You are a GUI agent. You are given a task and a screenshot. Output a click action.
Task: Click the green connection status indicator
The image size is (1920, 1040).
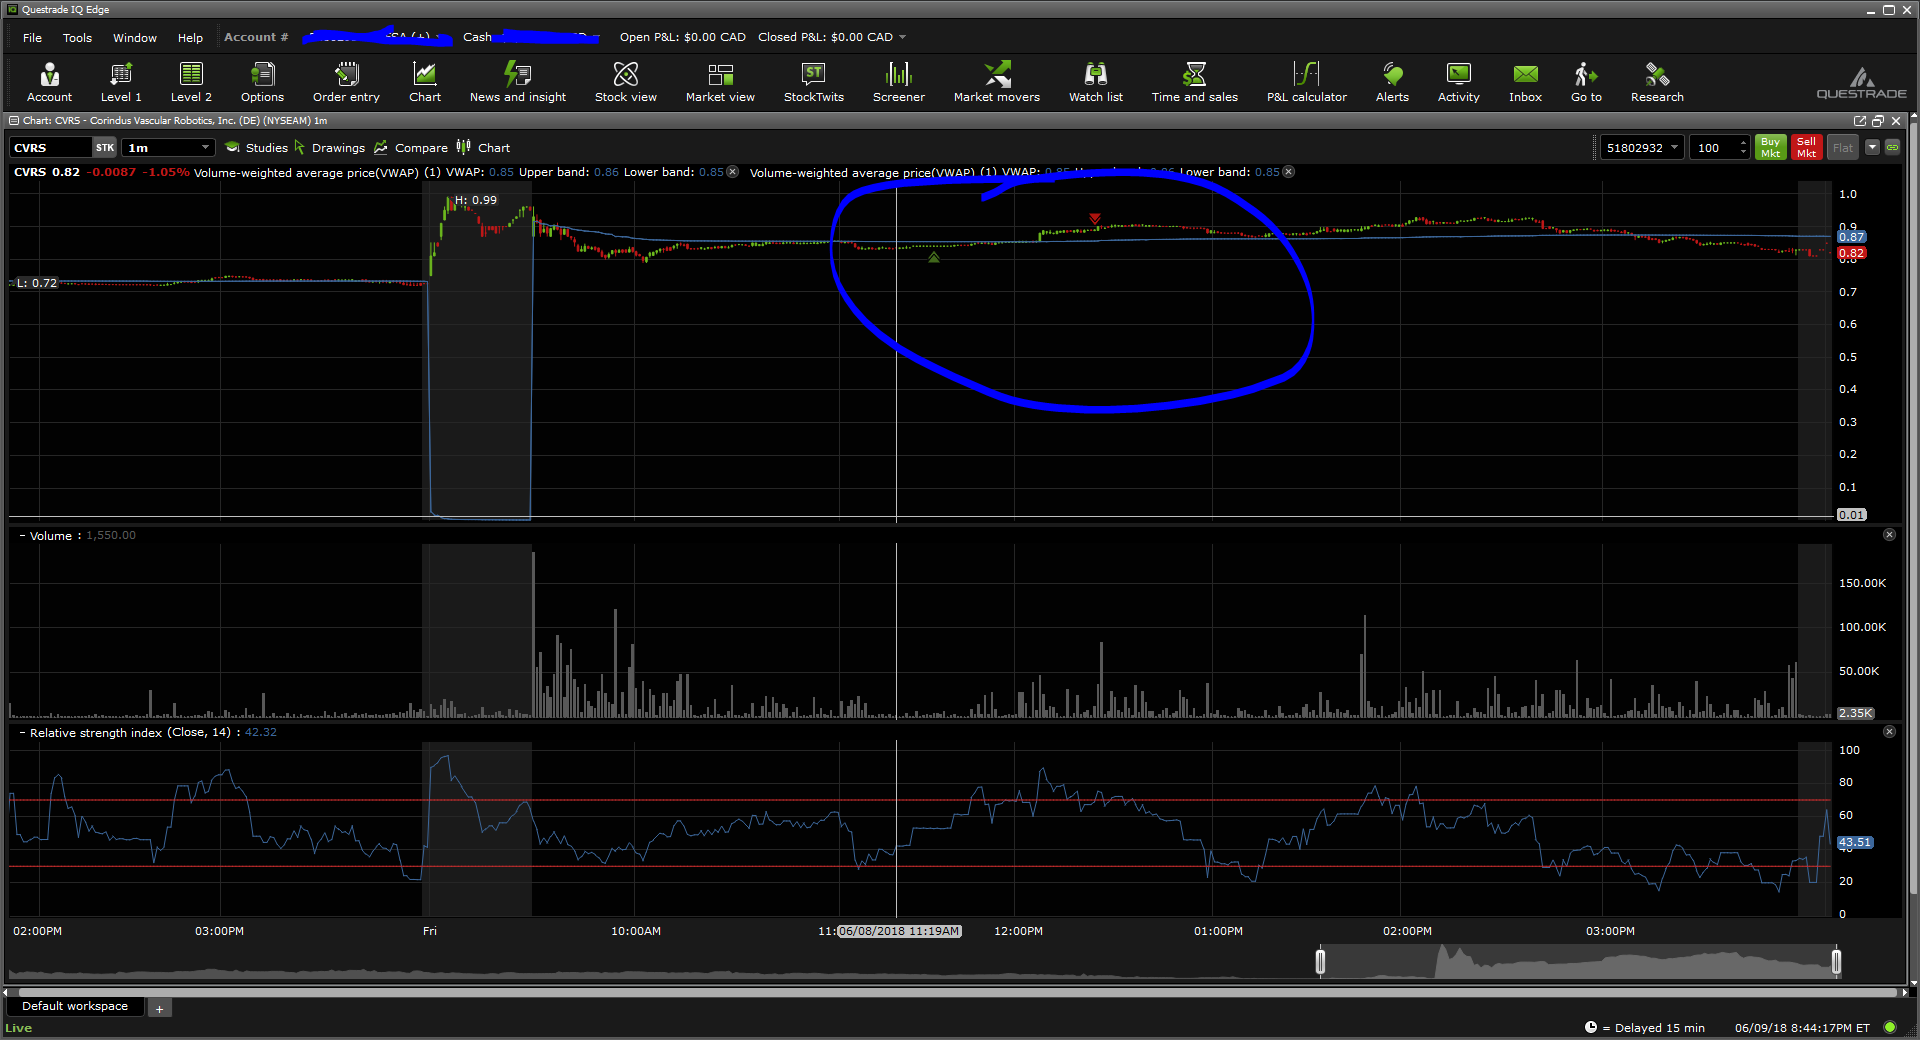pos(1890,1027)
